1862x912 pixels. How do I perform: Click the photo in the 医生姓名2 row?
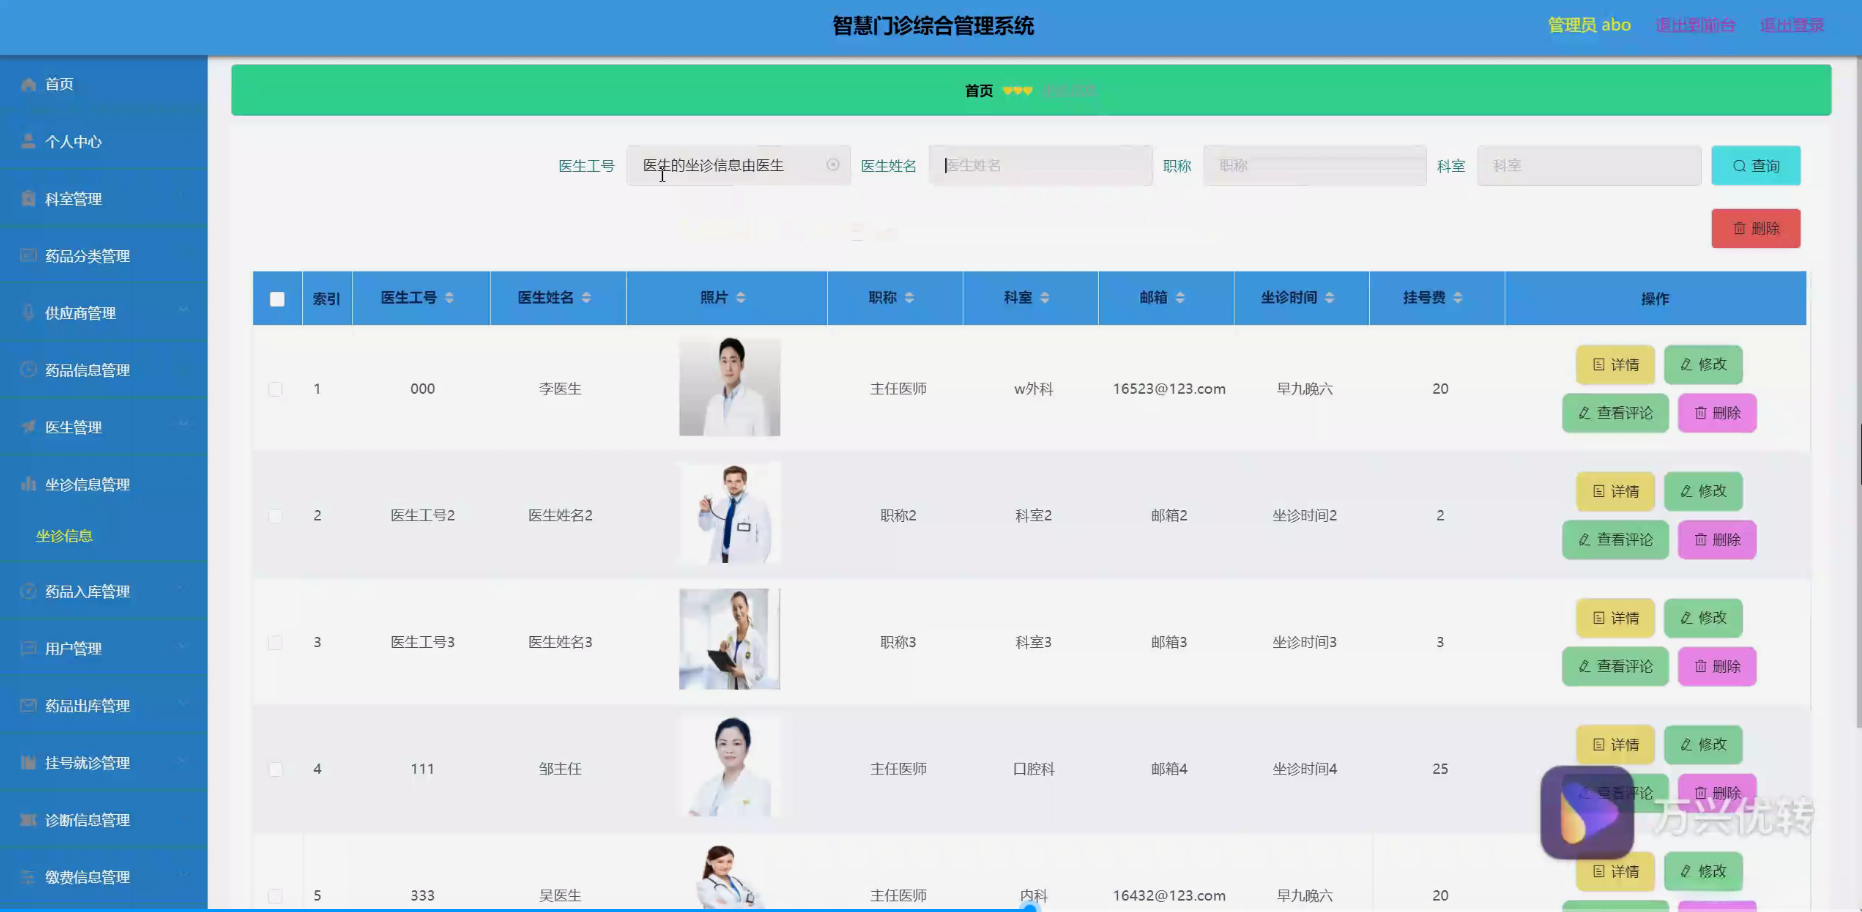(729, 513)
